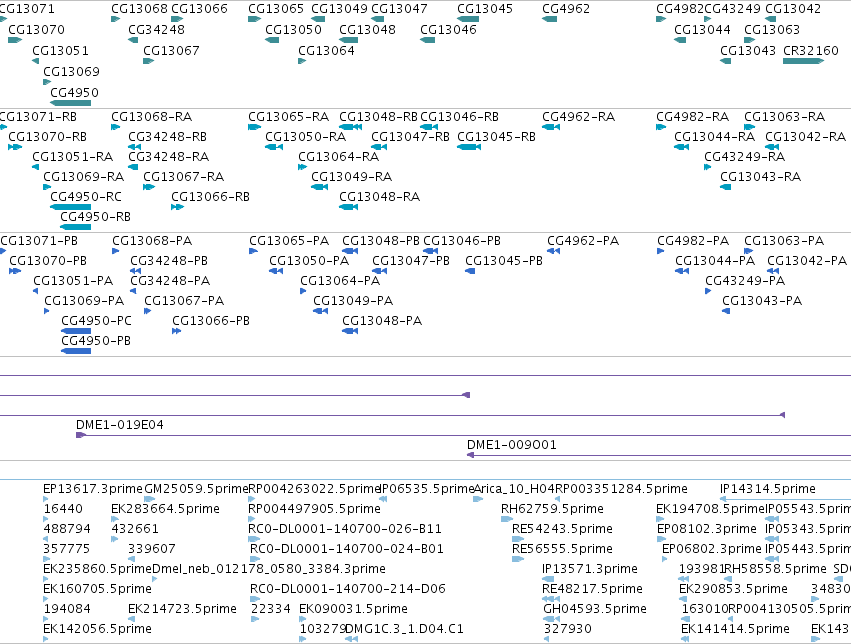Select the CG13045 gene arrow

pos(468,19)
